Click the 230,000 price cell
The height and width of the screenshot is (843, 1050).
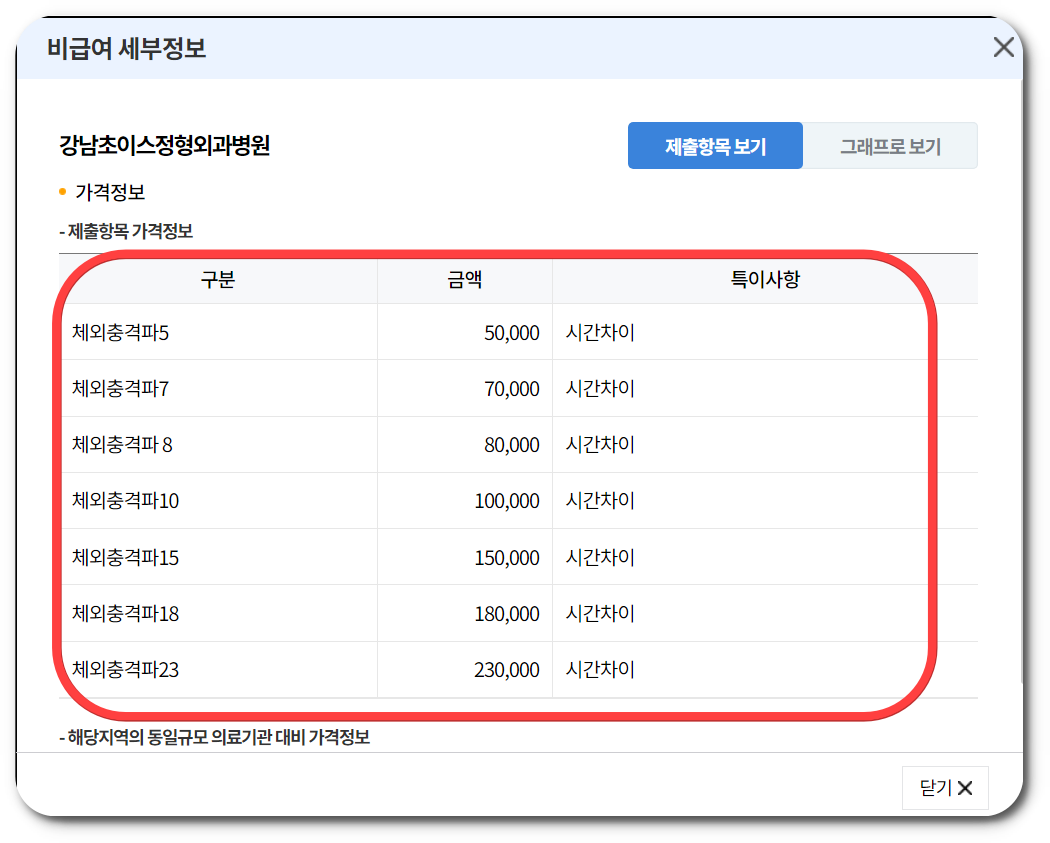point(505,669)
